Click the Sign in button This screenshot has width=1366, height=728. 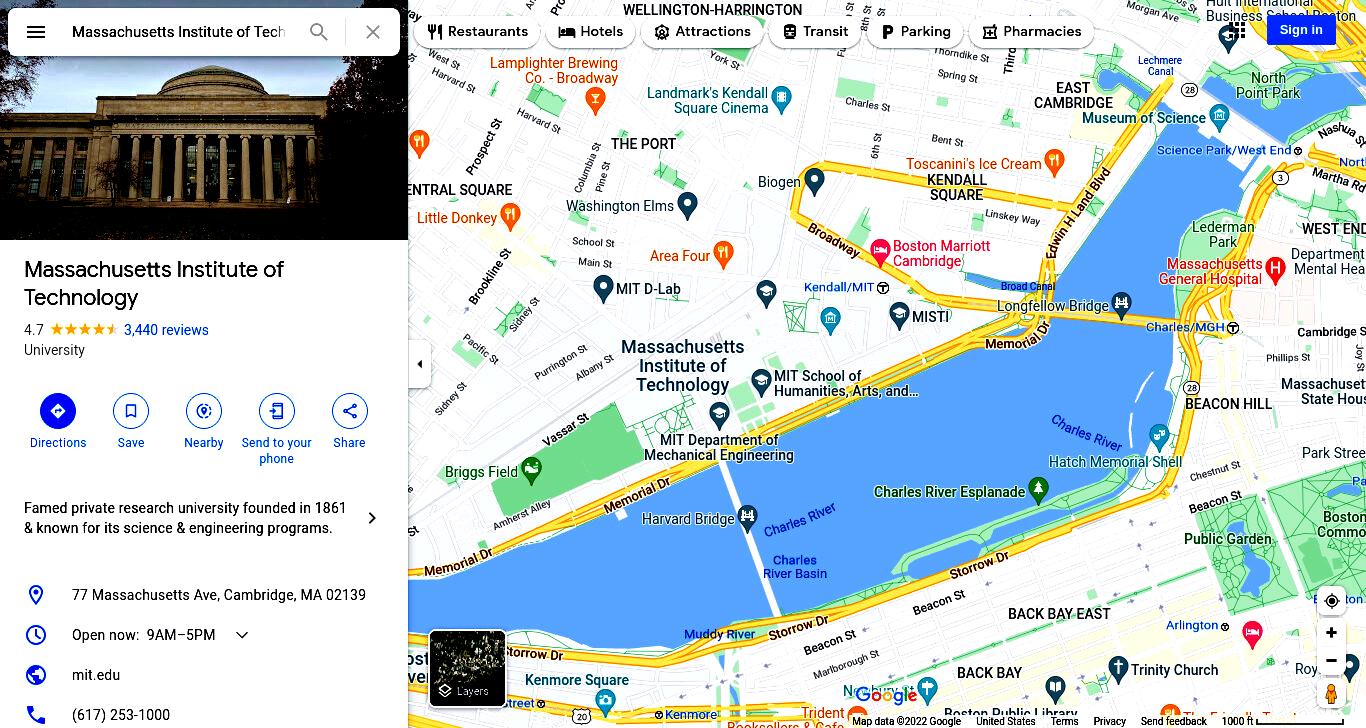pos(1301,30)
